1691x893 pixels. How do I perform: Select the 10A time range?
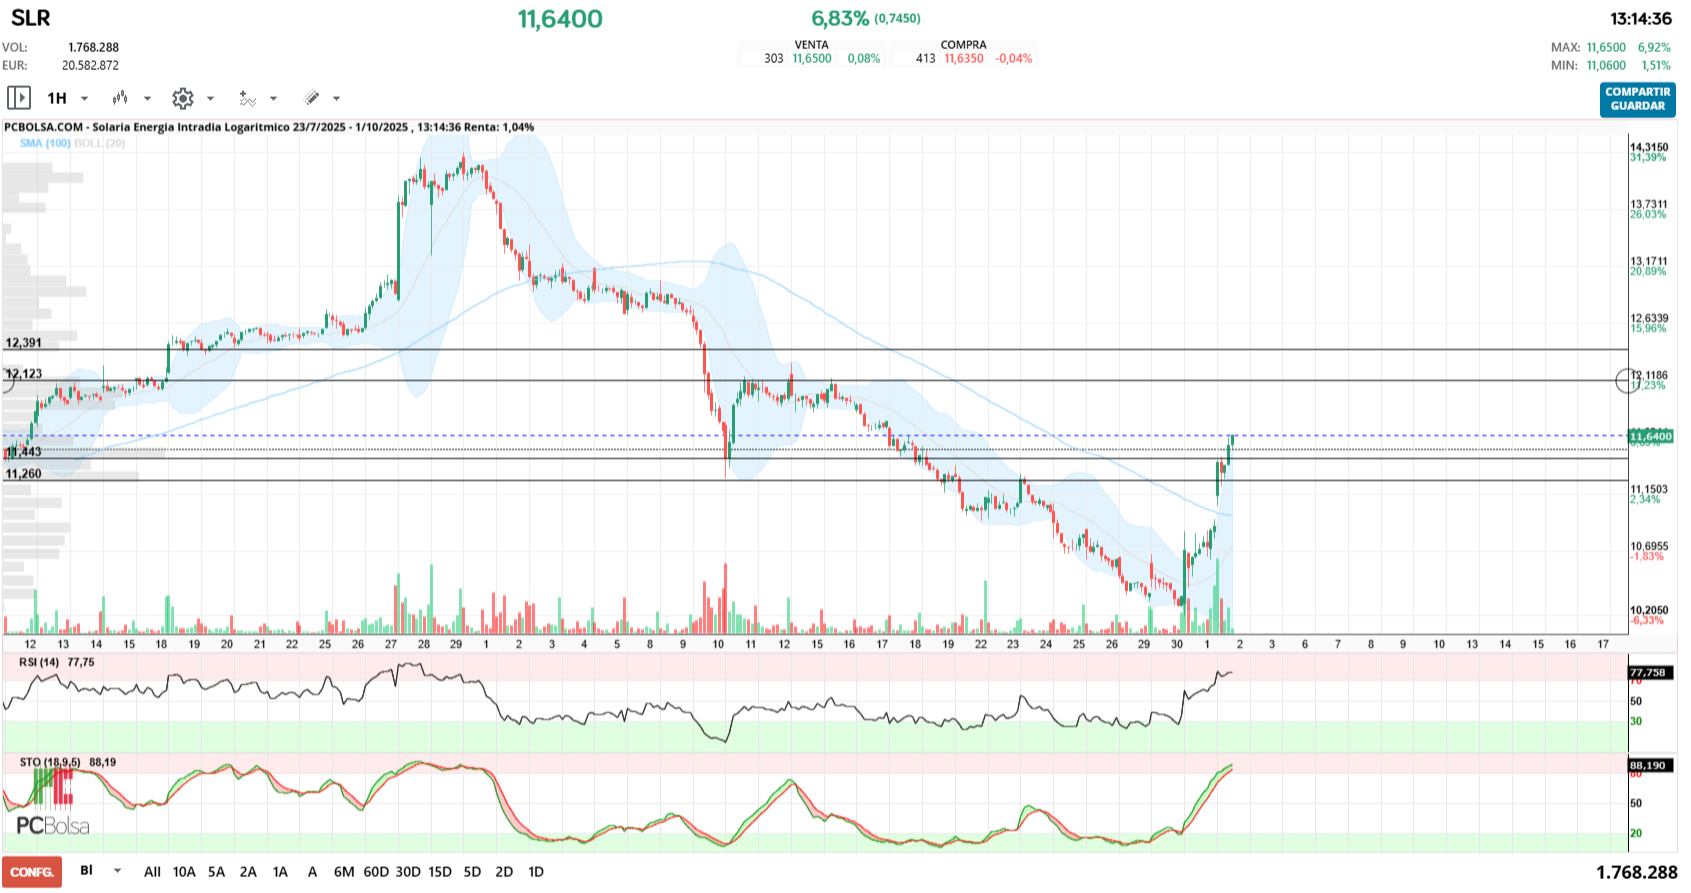[184, 872]
